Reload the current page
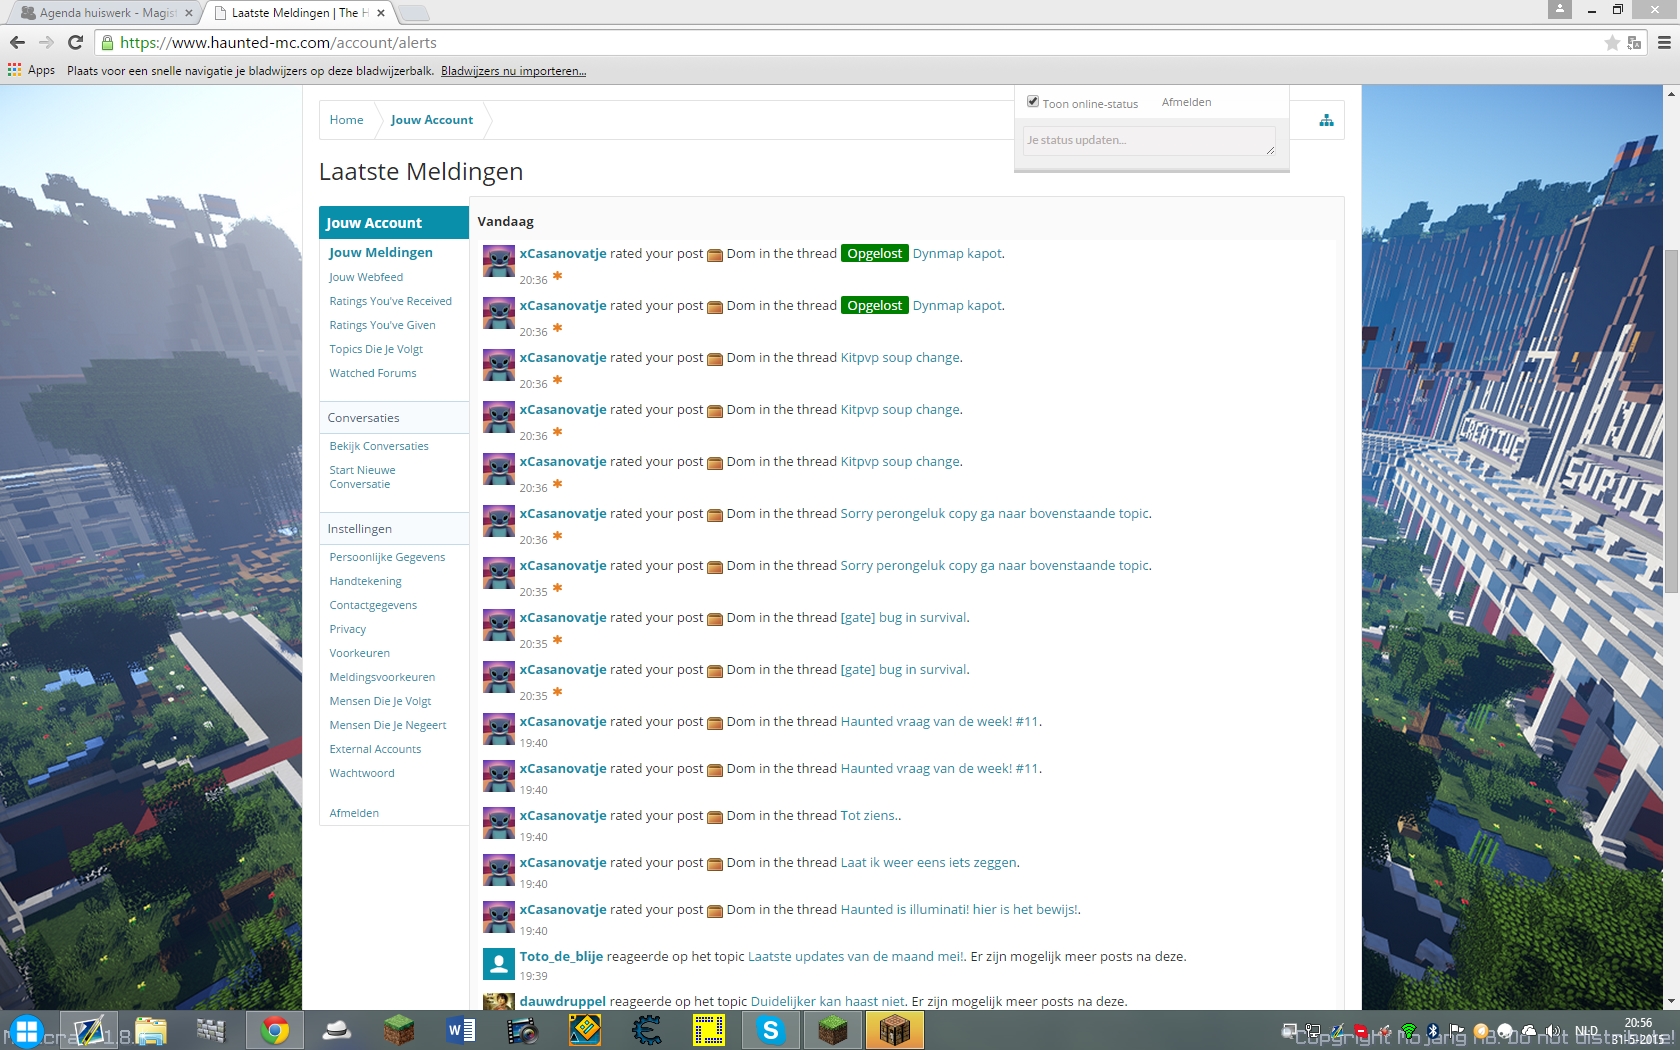 [x=75, y=43]
